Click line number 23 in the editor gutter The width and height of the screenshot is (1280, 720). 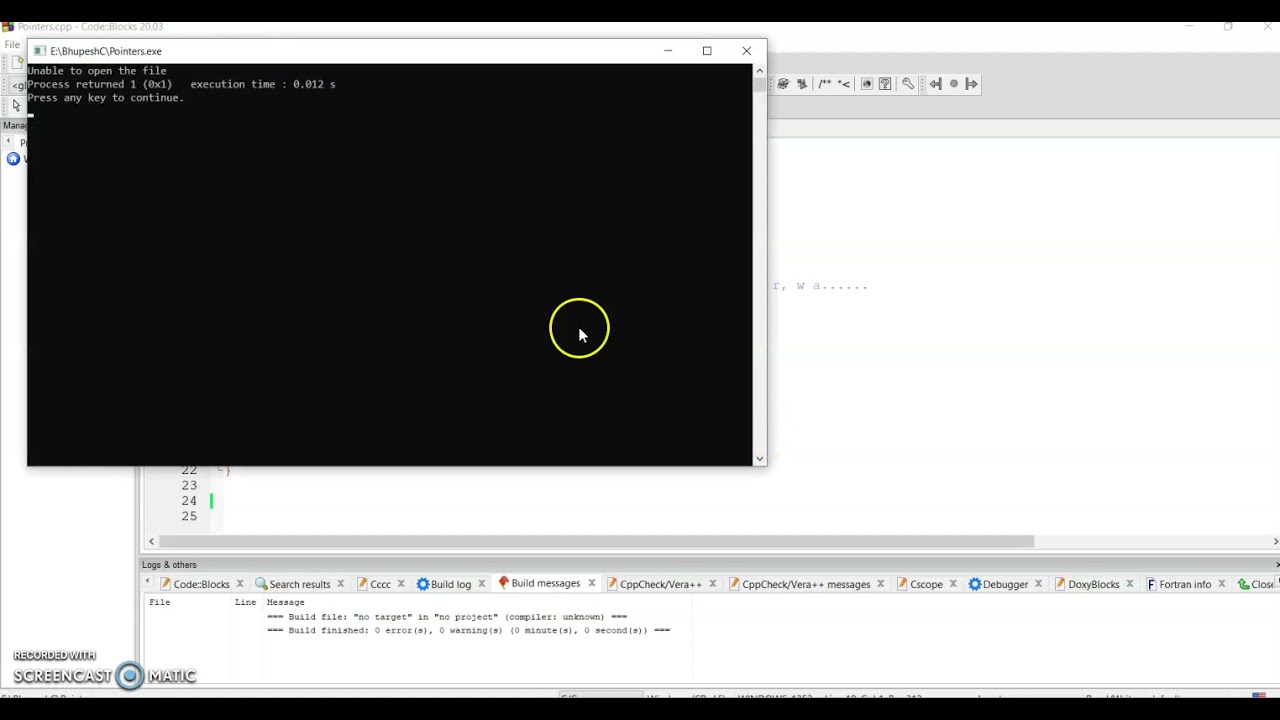[x=189, y=485]
